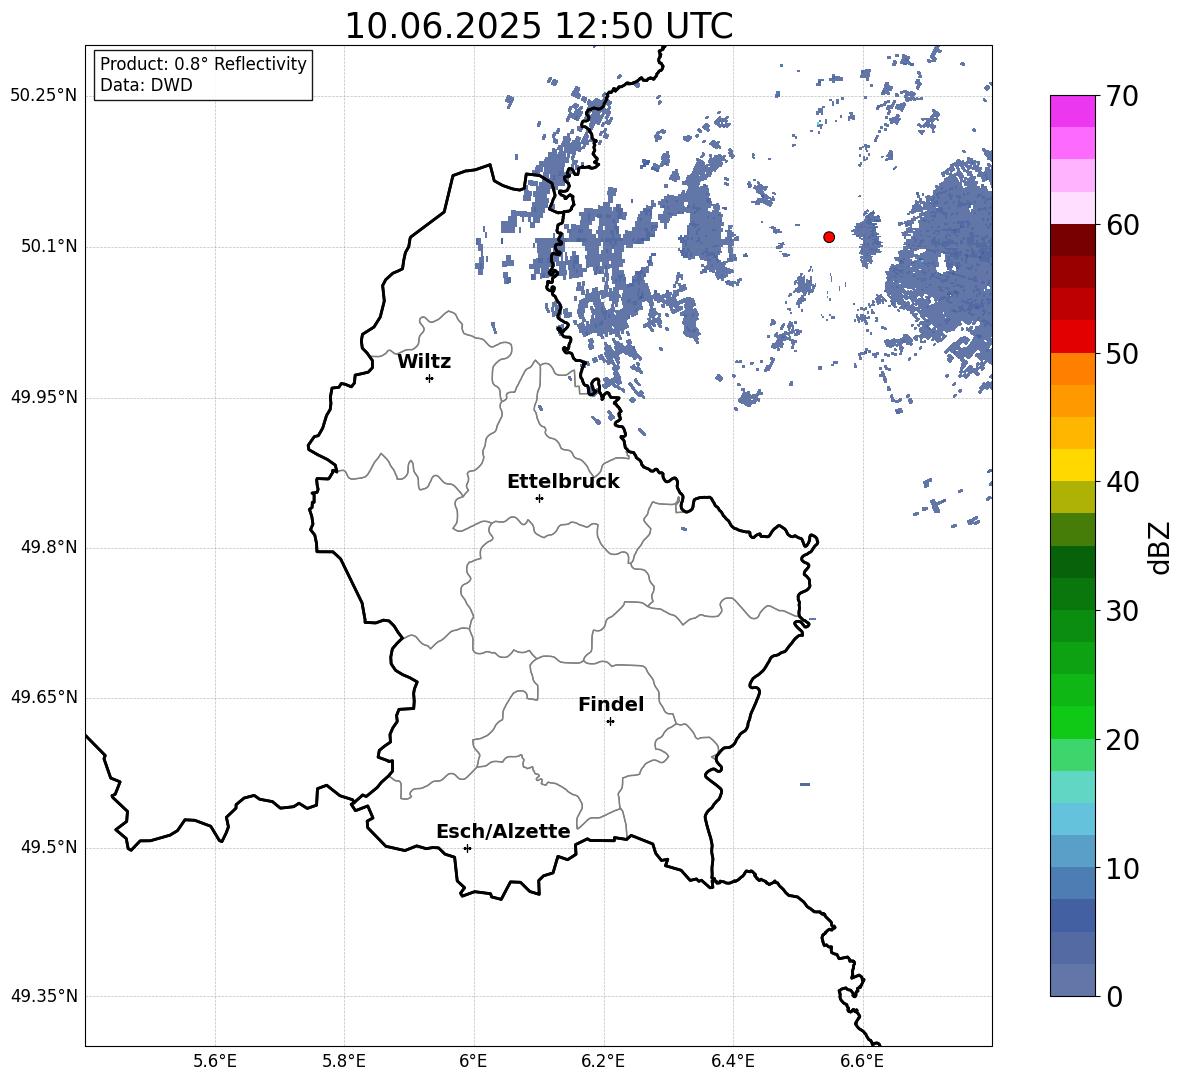Click the 50.25°N latitude label

tap(44, 96)
